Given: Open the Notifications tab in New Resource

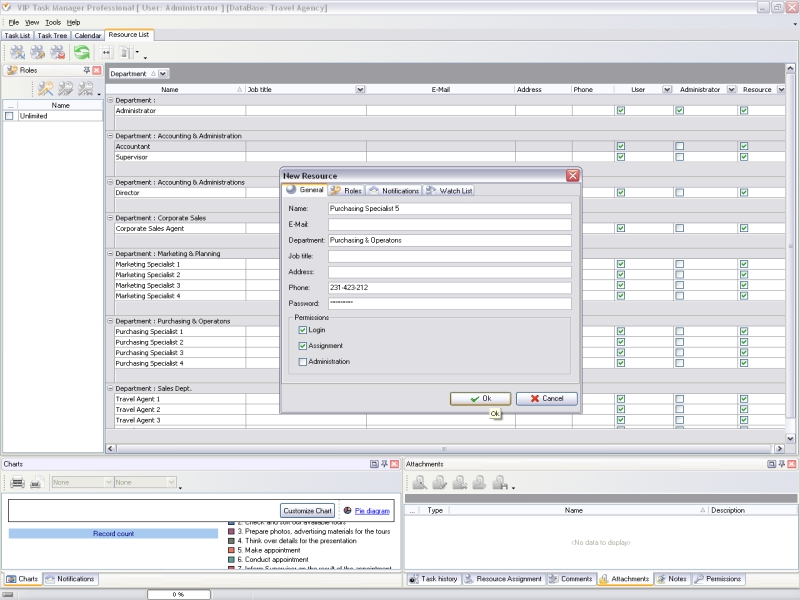Looking at the screenshot, I should (394, 190).
